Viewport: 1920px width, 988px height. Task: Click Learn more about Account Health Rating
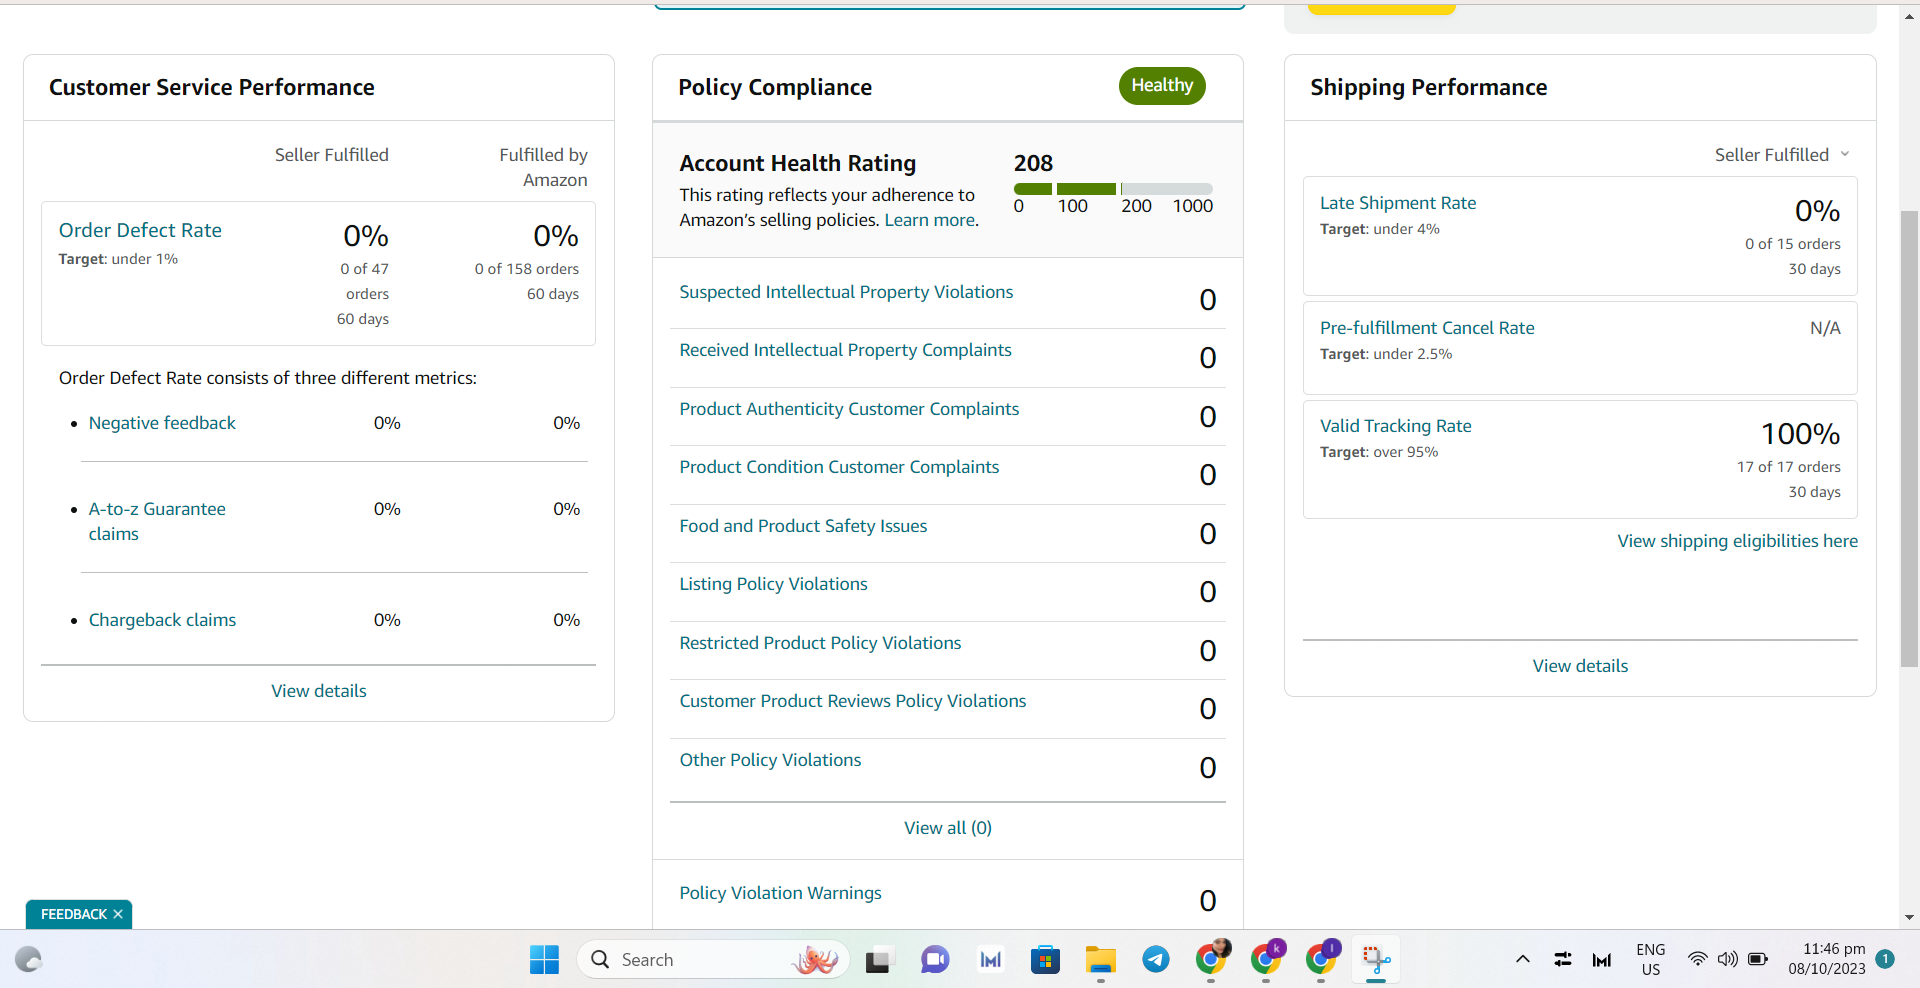(929, 220)
